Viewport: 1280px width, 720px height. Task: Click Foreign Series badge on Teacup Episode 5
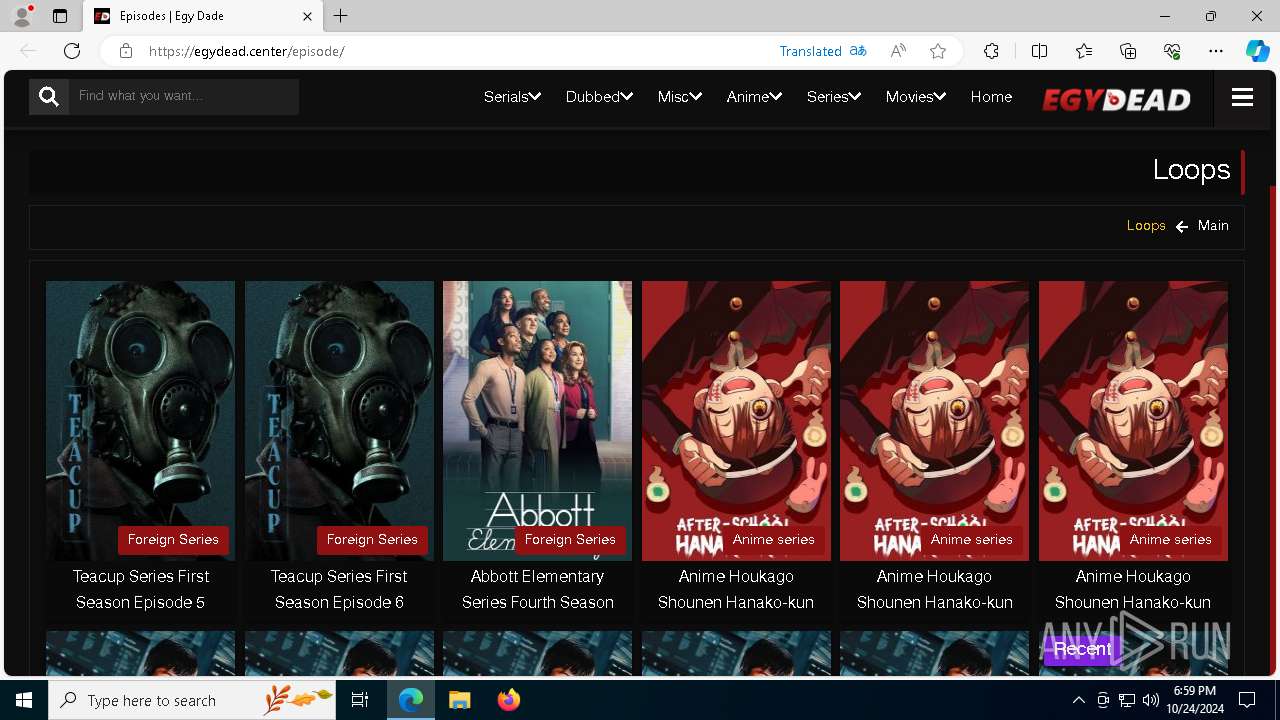point(173,540)
